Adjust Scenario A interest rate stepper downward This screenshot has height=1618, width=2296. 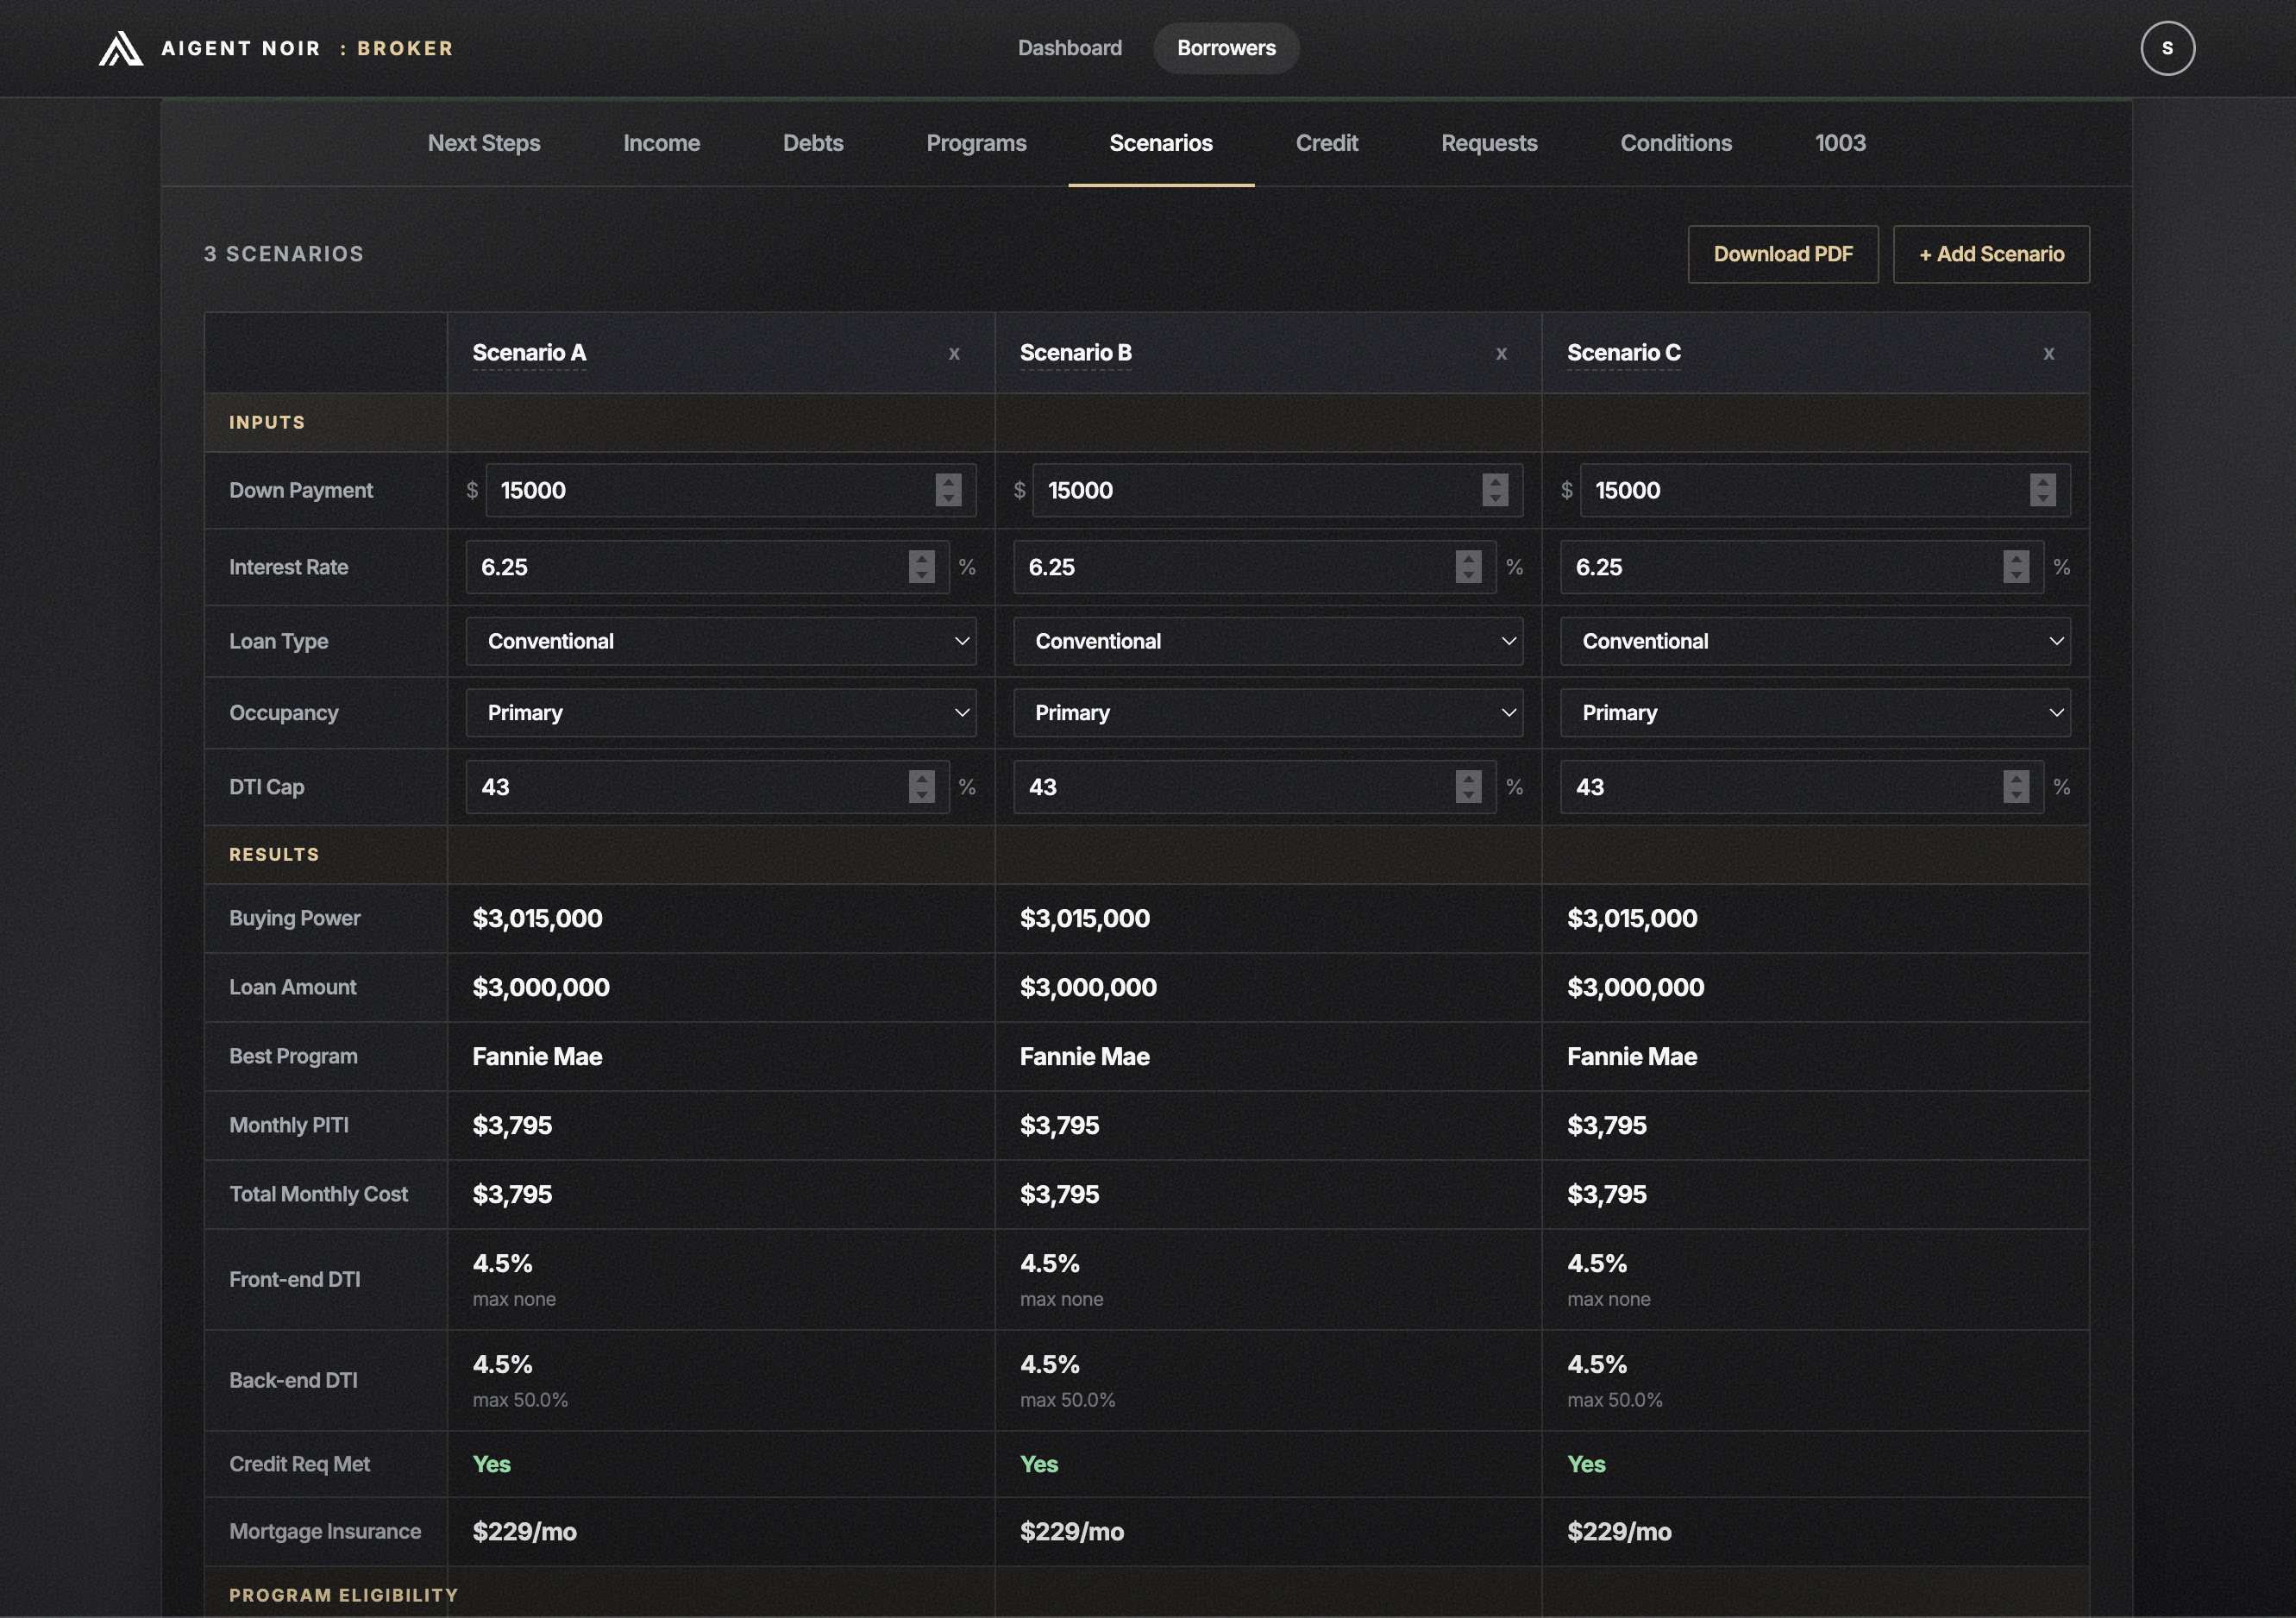[x=921, y=575]
